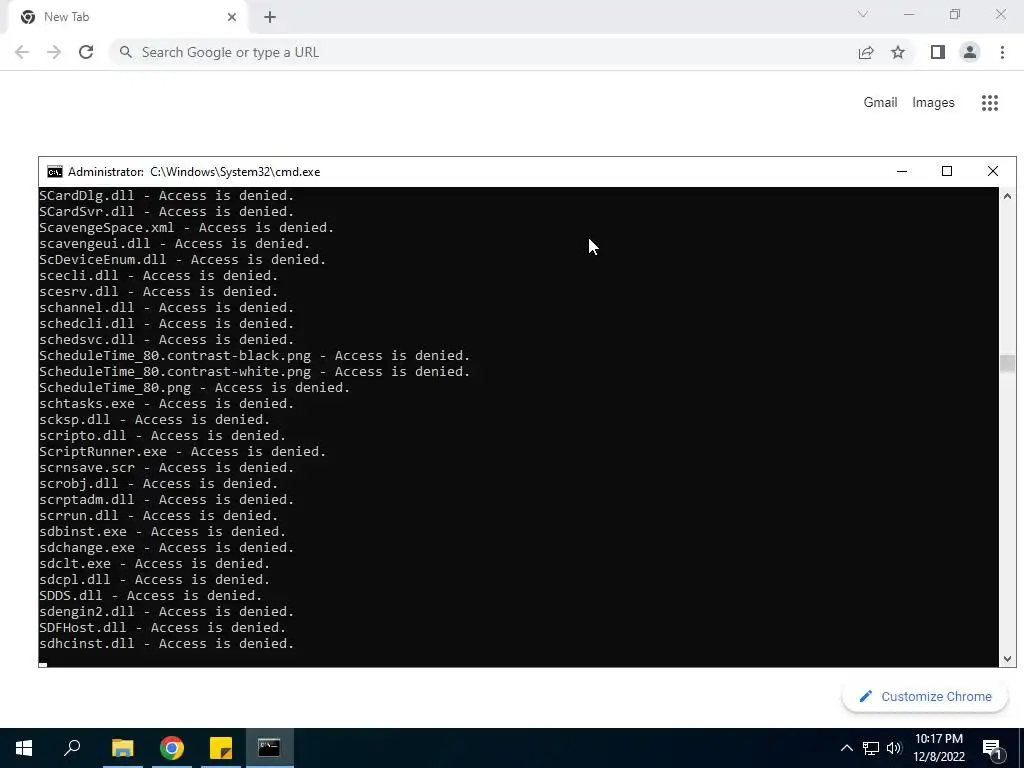
Task: Click the ScheduleTime_80.contrast-black.png line
Action: coord(255,356)
